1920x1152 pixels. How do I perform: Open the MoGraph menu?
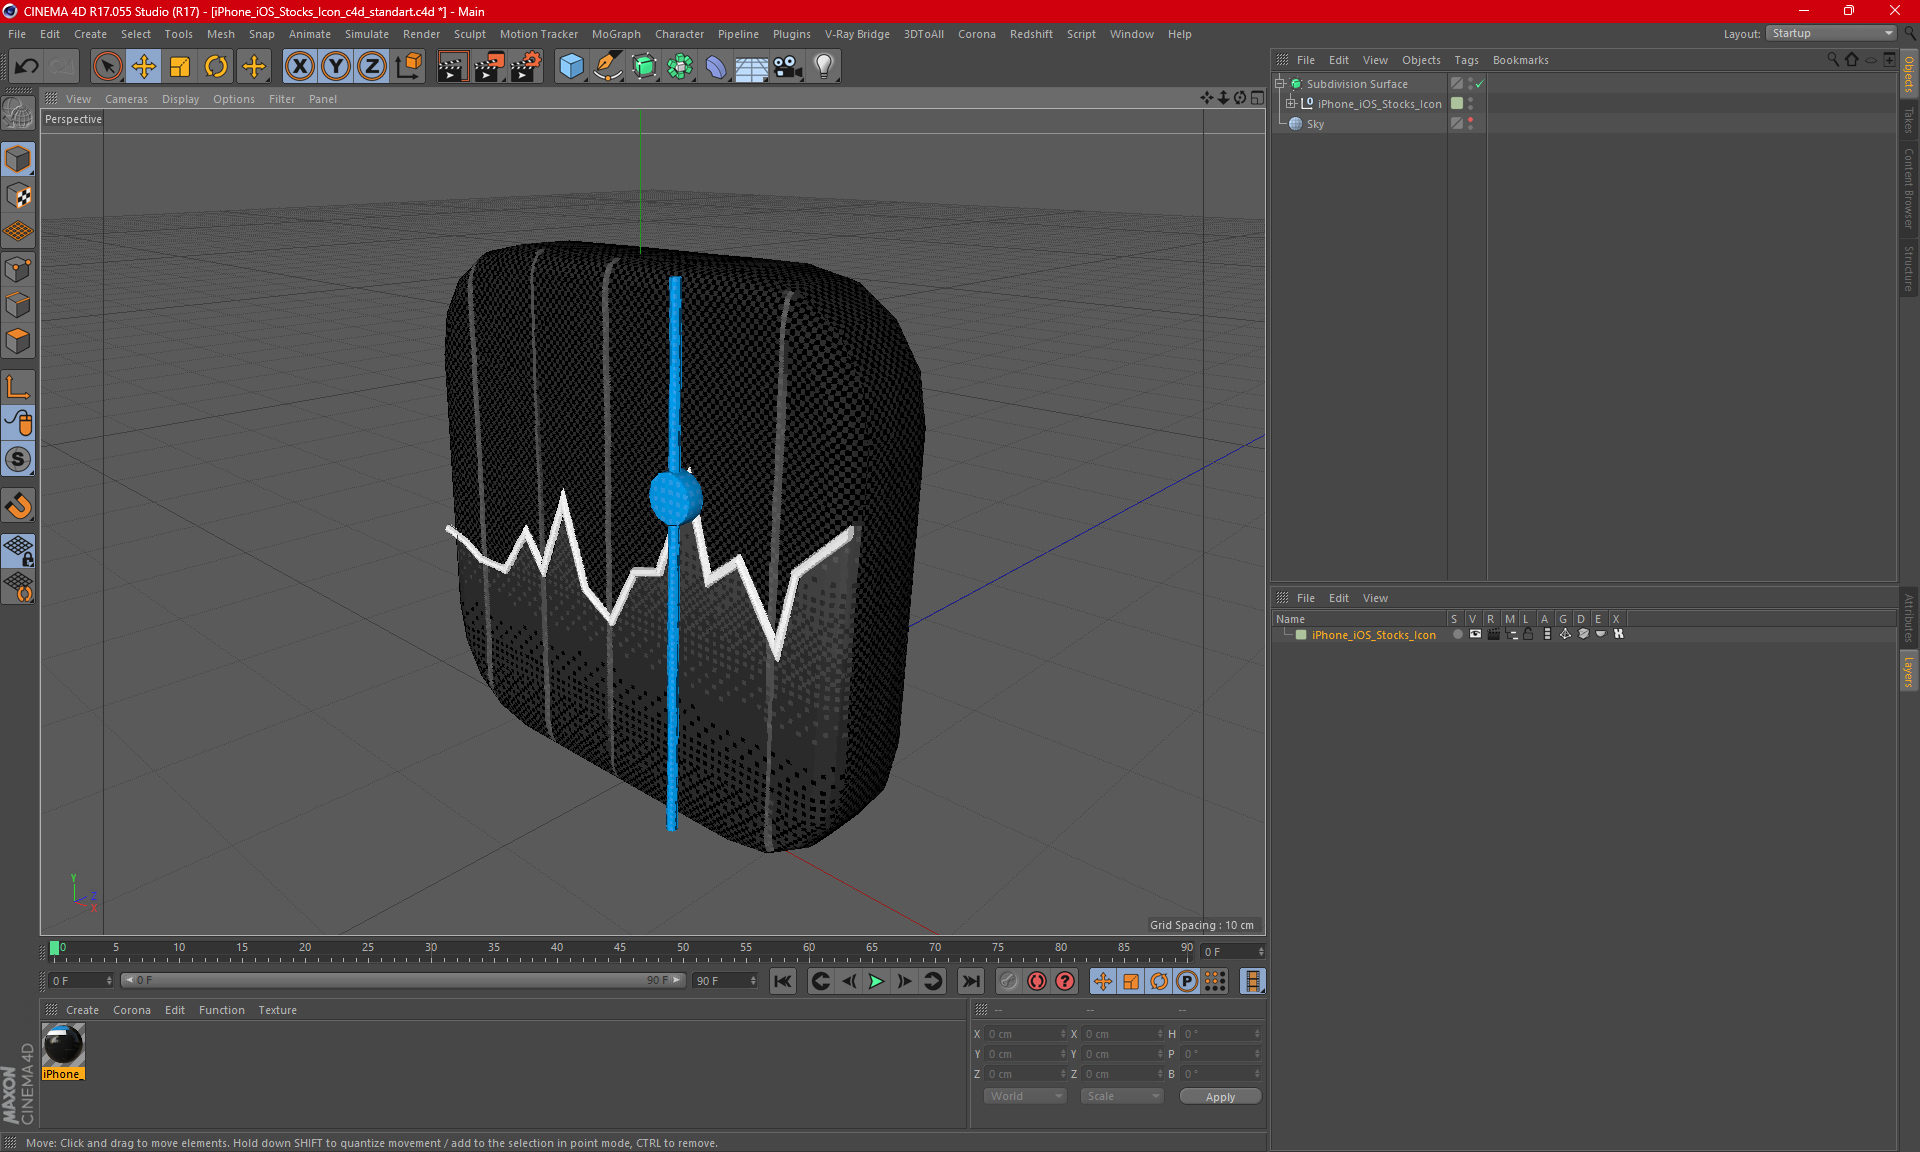616,34
